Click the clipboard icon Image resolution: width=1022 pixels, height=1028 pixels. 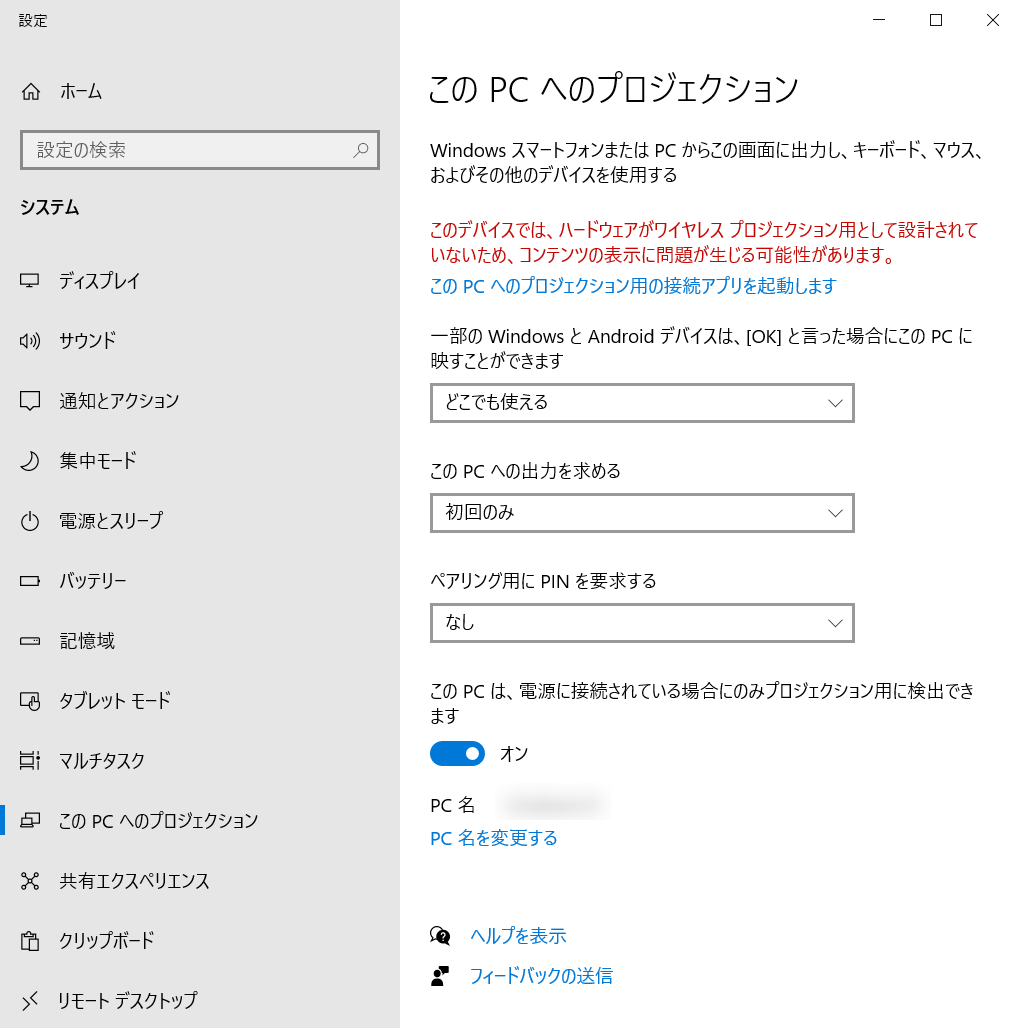click(x=29, y=941)
